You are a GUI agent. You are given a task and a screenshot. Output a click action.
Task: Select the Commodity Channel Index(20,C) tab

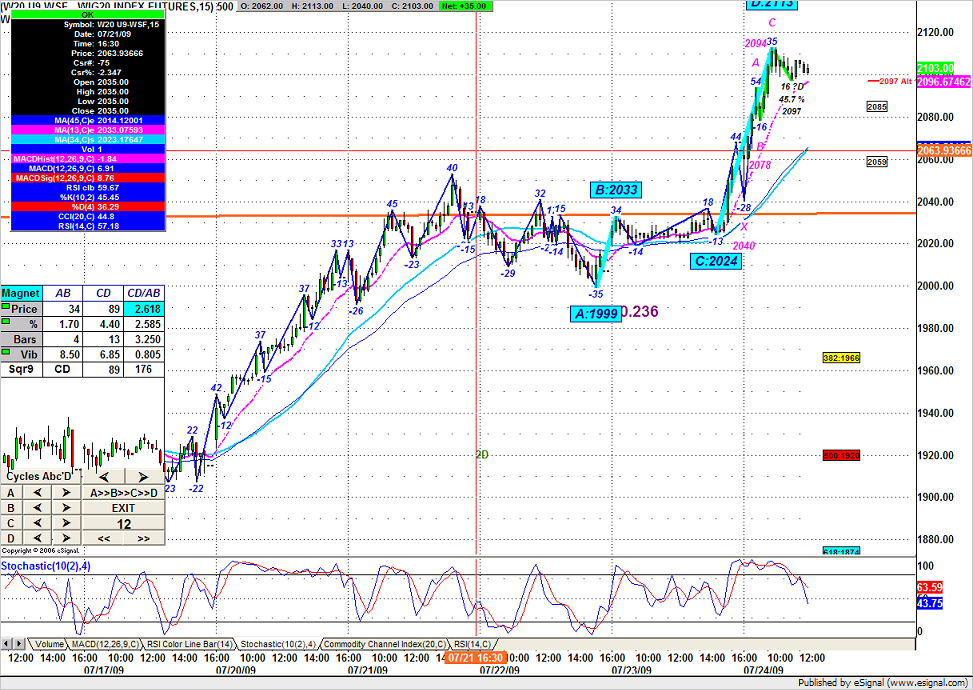[x=383, y=644]
